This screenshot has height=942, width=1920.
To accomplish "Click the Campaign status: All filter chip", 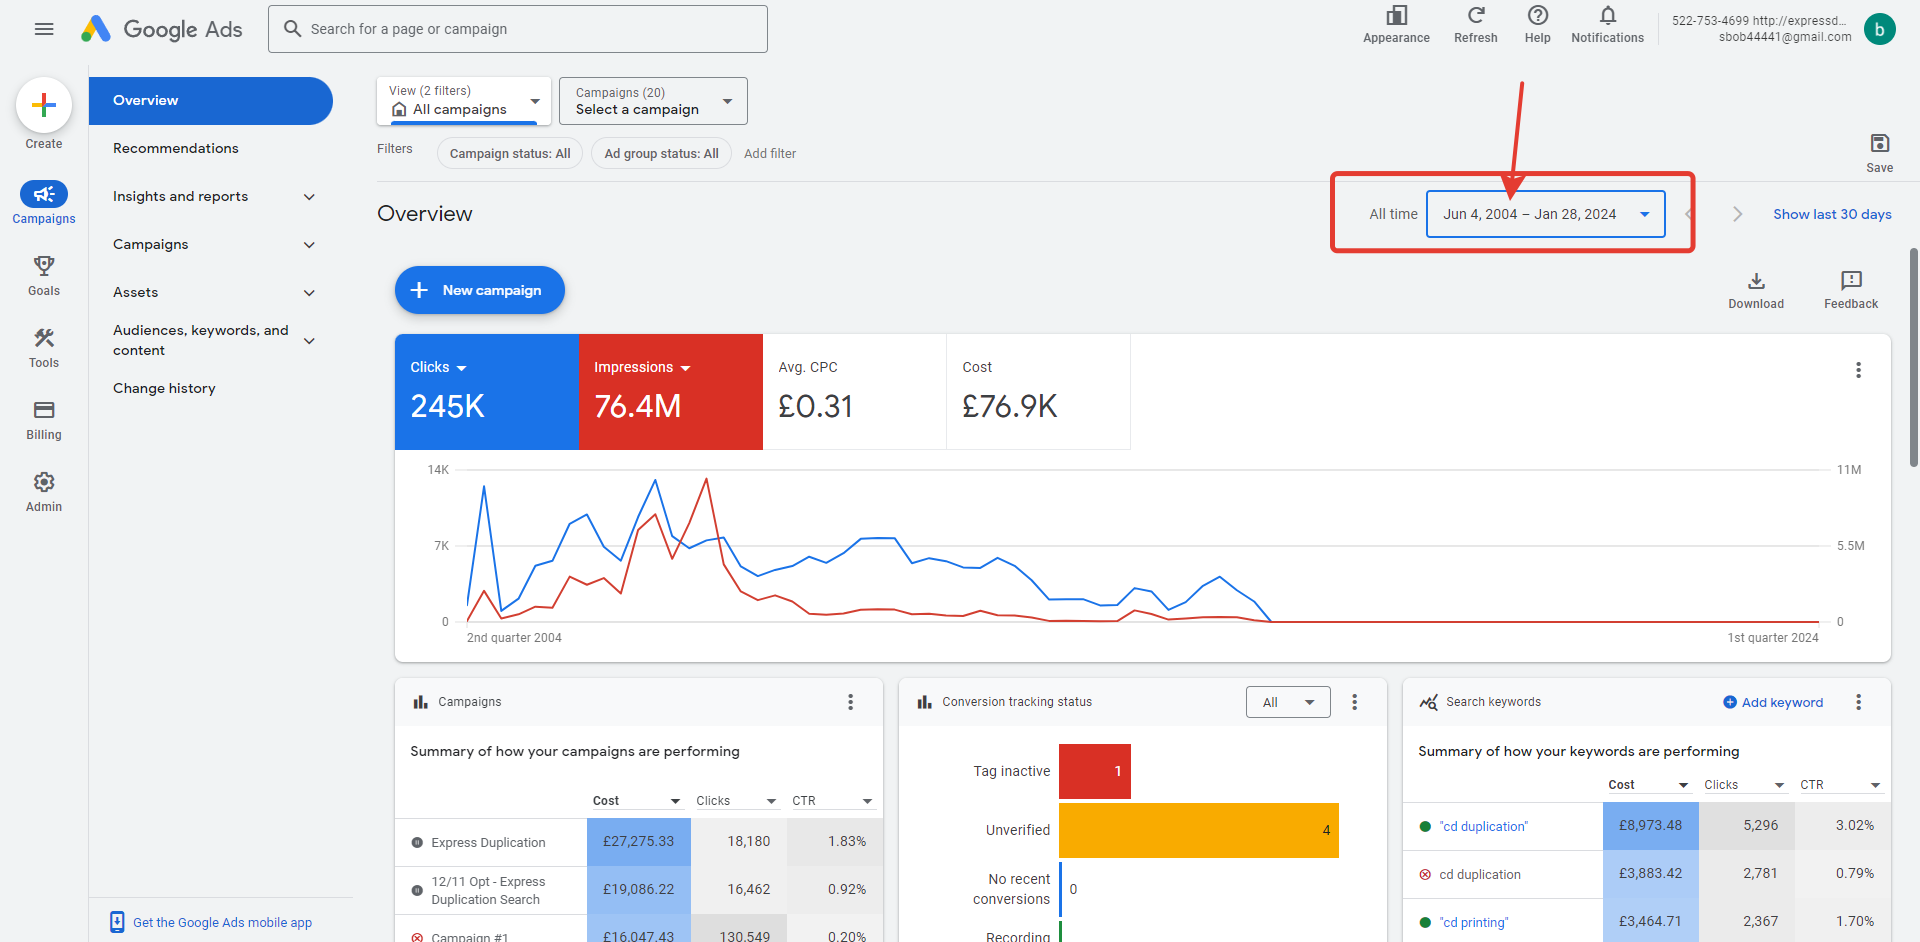I will click(510, 153).
